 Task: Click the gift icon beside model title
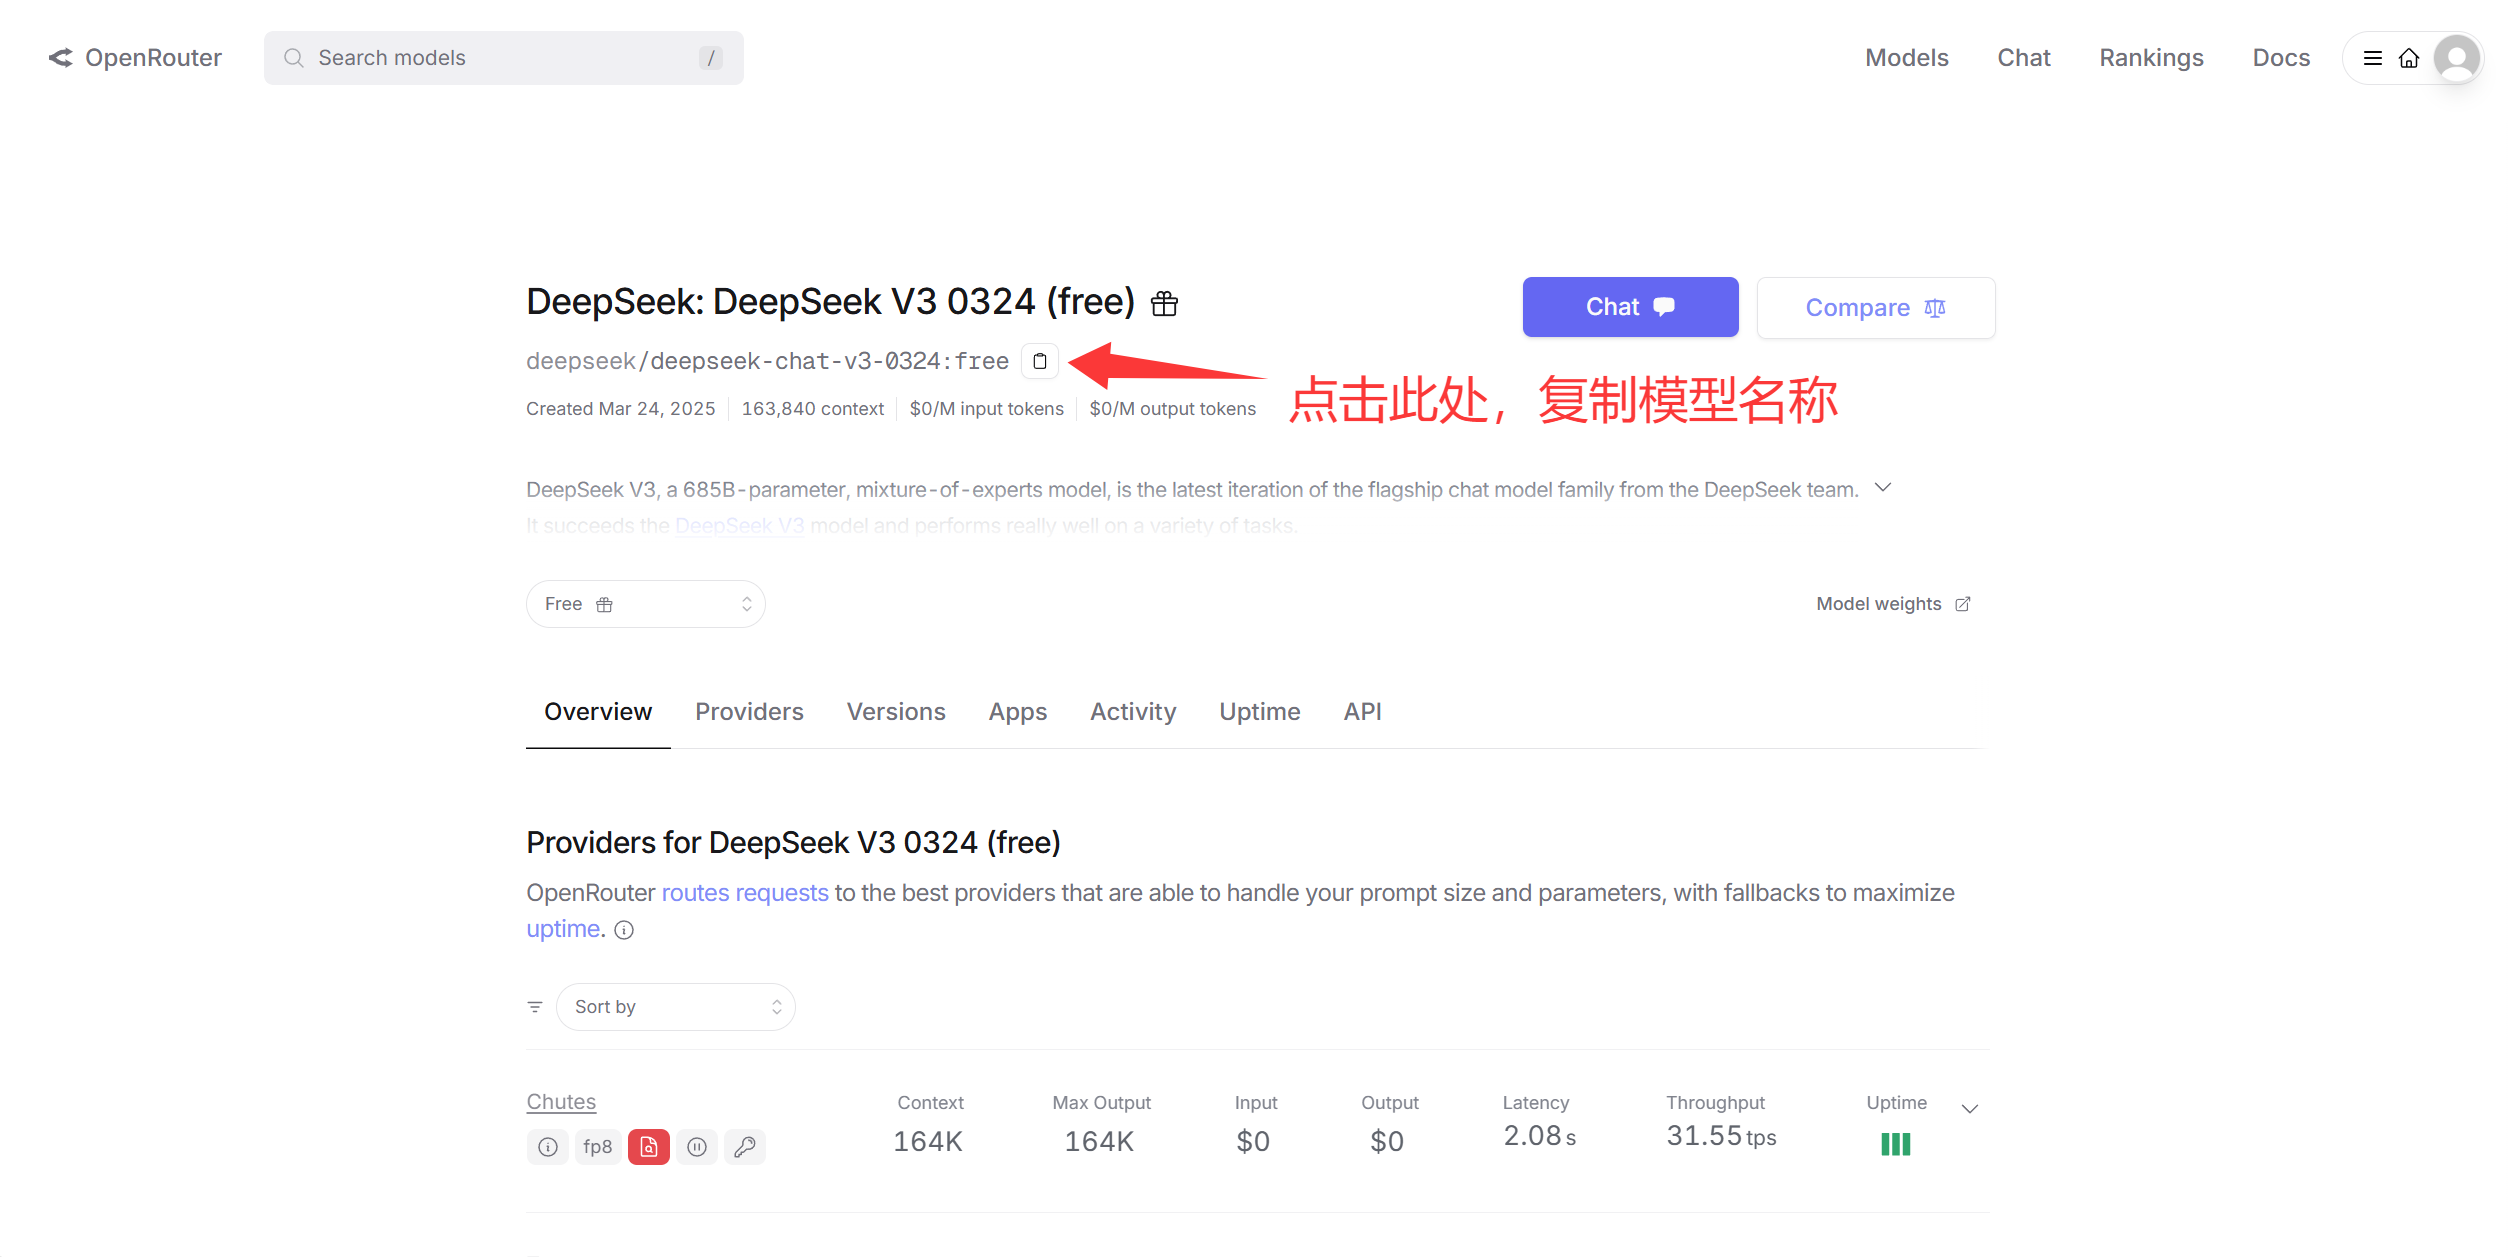(1164, 303)
